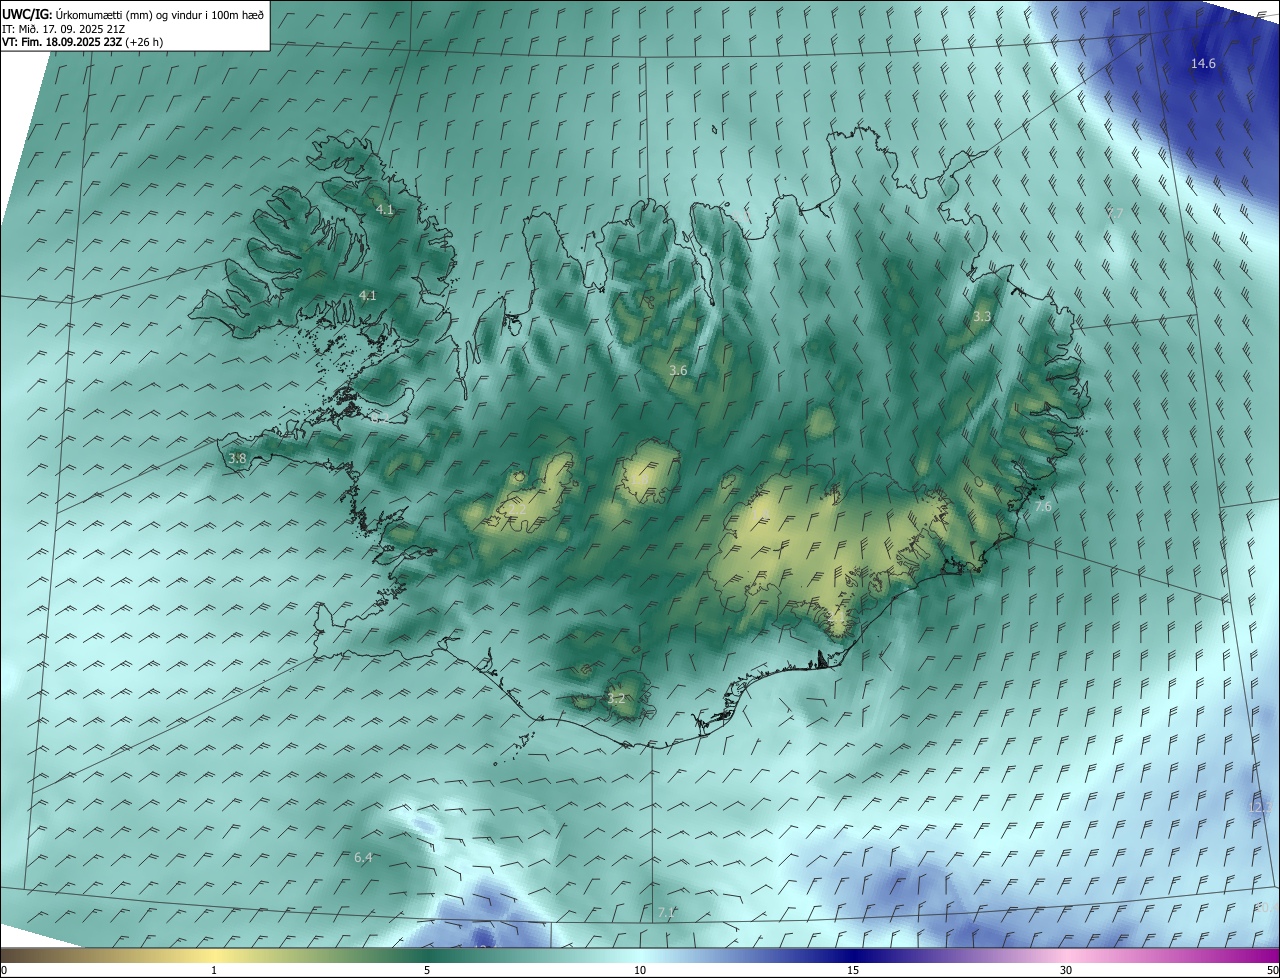
Task: Click the '50' tick on the color scale
Action: click(1272, 970)
